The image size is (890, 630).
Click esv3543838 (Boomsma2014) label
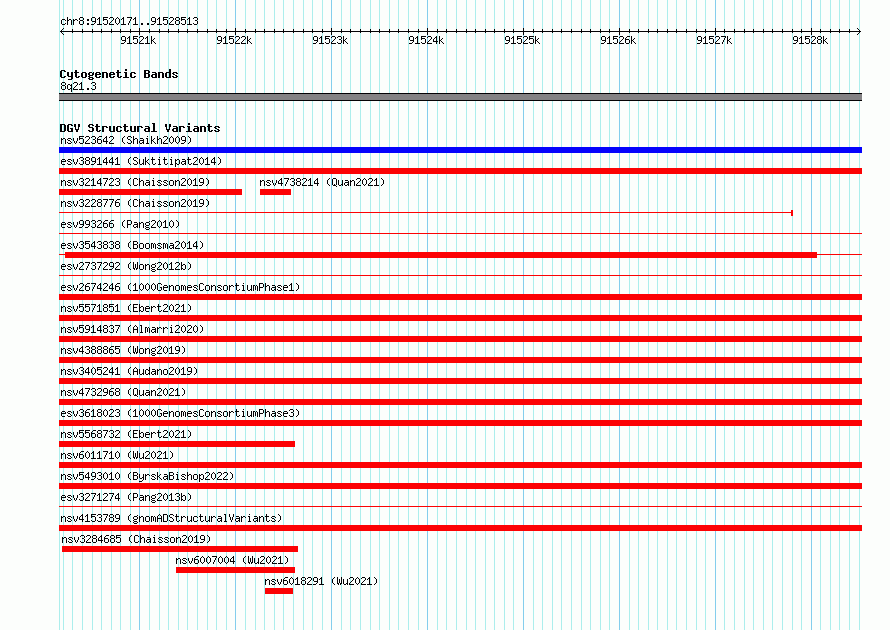(132, 245)
